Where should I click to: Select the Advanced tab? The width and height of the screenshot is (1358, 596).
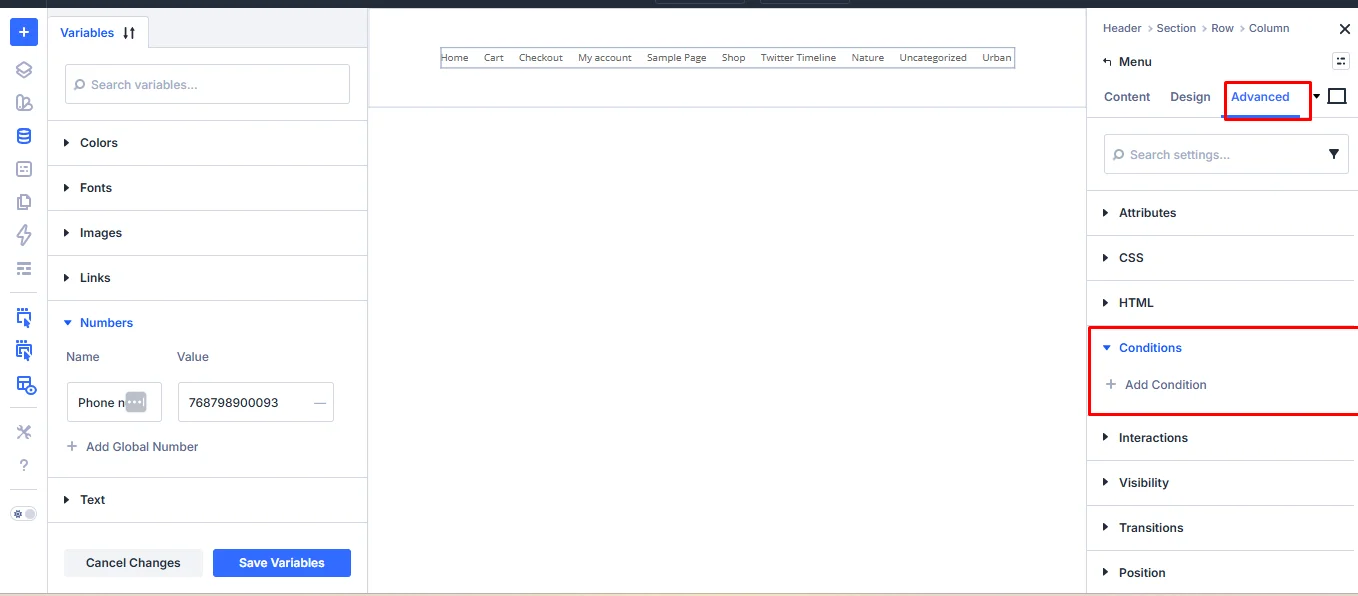tap(1260, 97)
